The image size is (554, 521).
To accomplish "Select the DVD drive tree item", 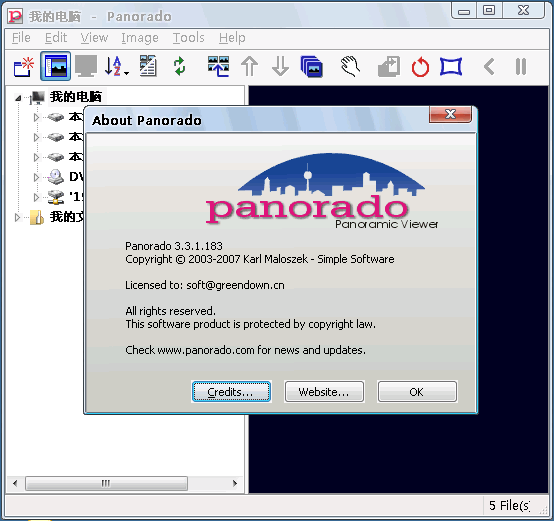I will 76,177.
